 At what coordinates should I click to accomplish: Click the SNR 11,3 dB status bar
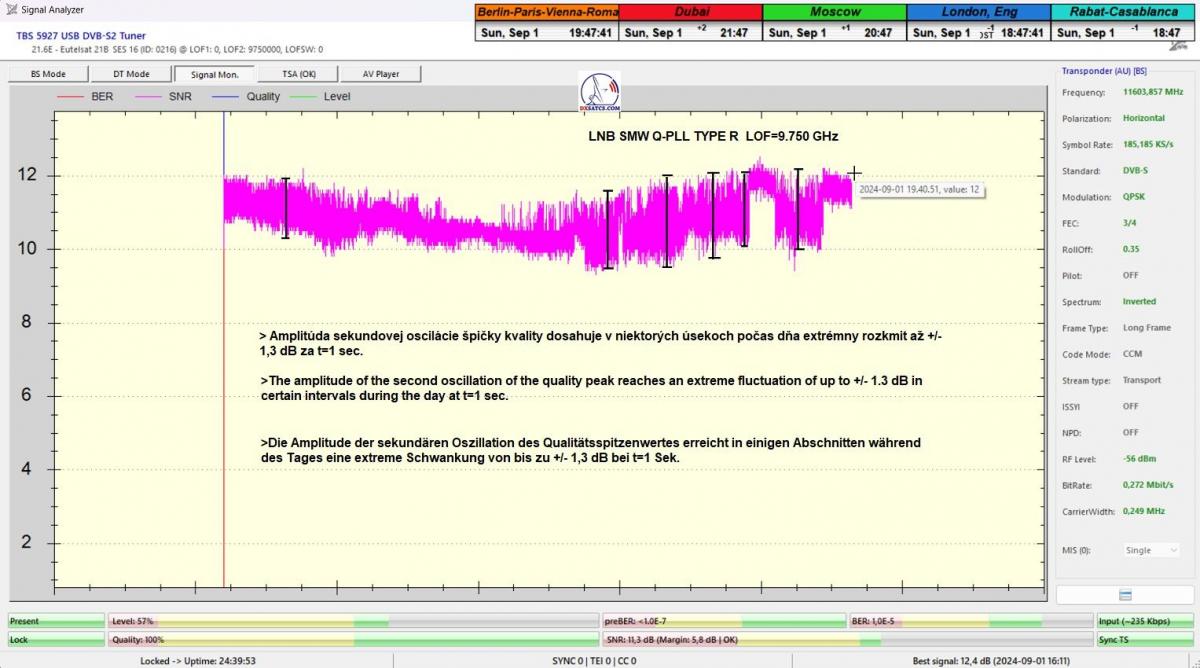[847, 640]
